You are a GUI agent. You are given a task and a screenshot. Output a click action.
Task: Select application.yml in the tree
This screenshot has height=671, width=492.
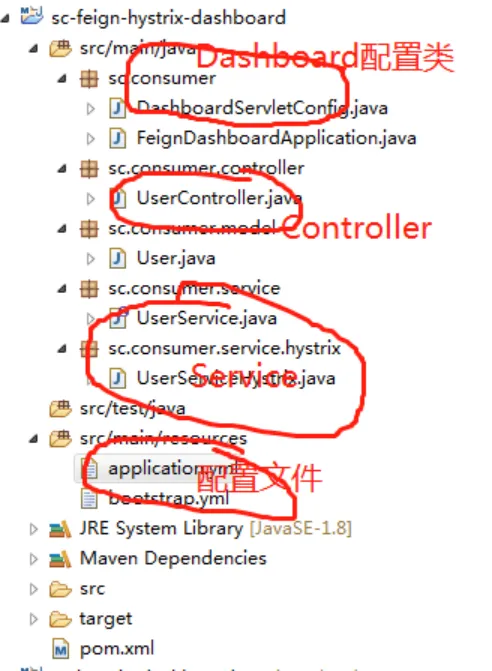[173, 469]
